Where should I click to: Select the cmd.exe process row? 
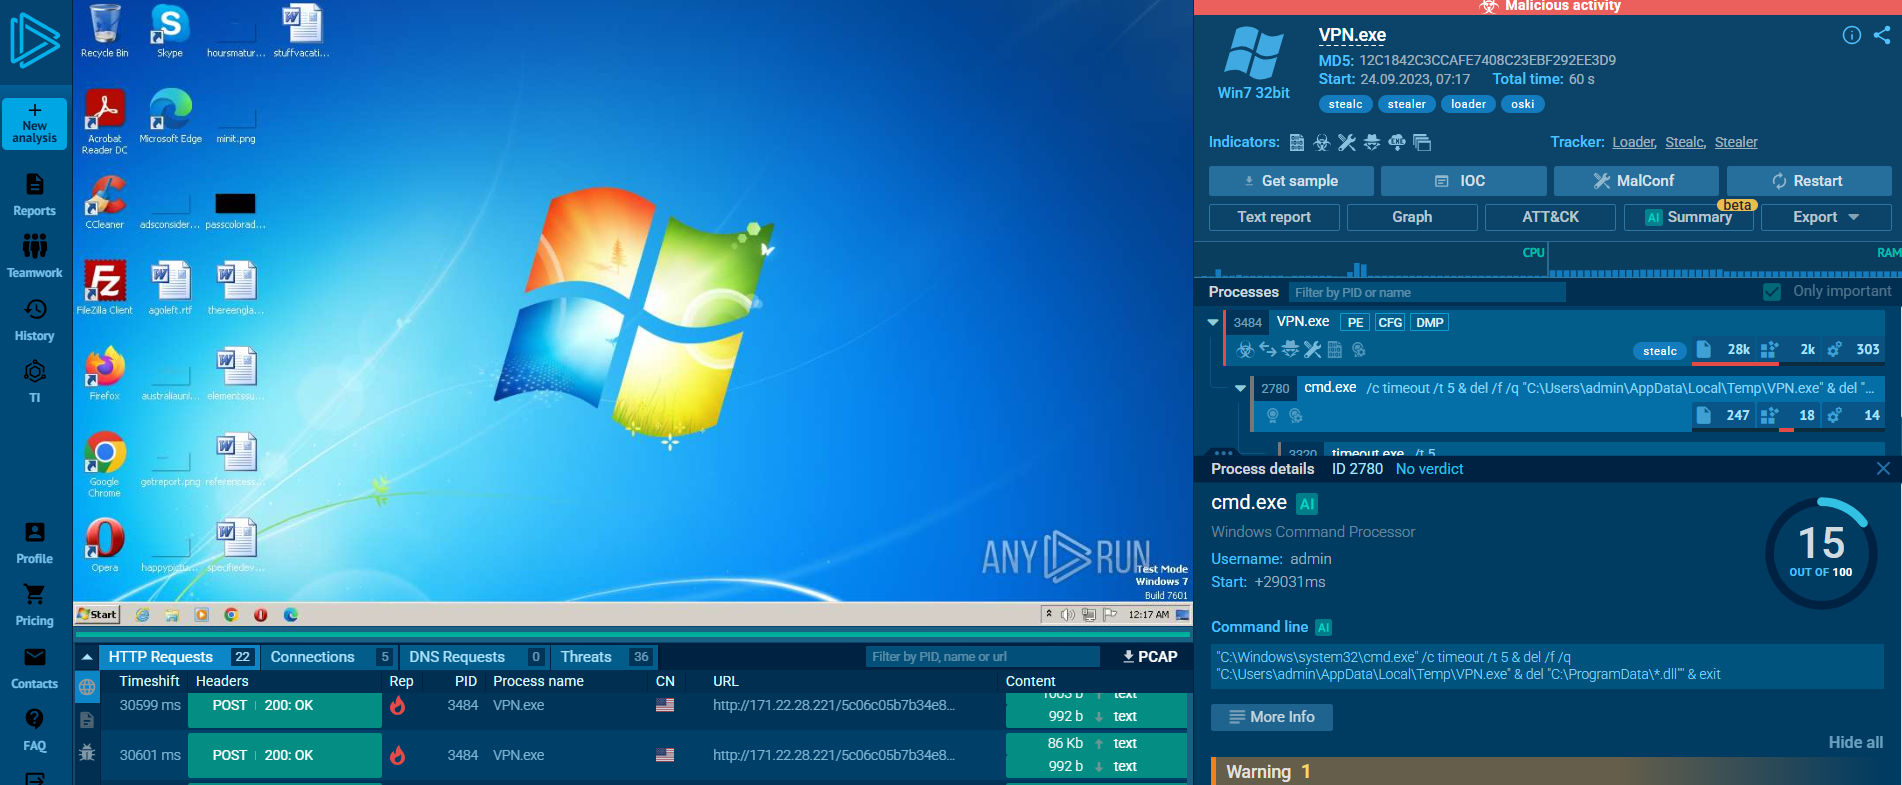(x=1567, y=402)
